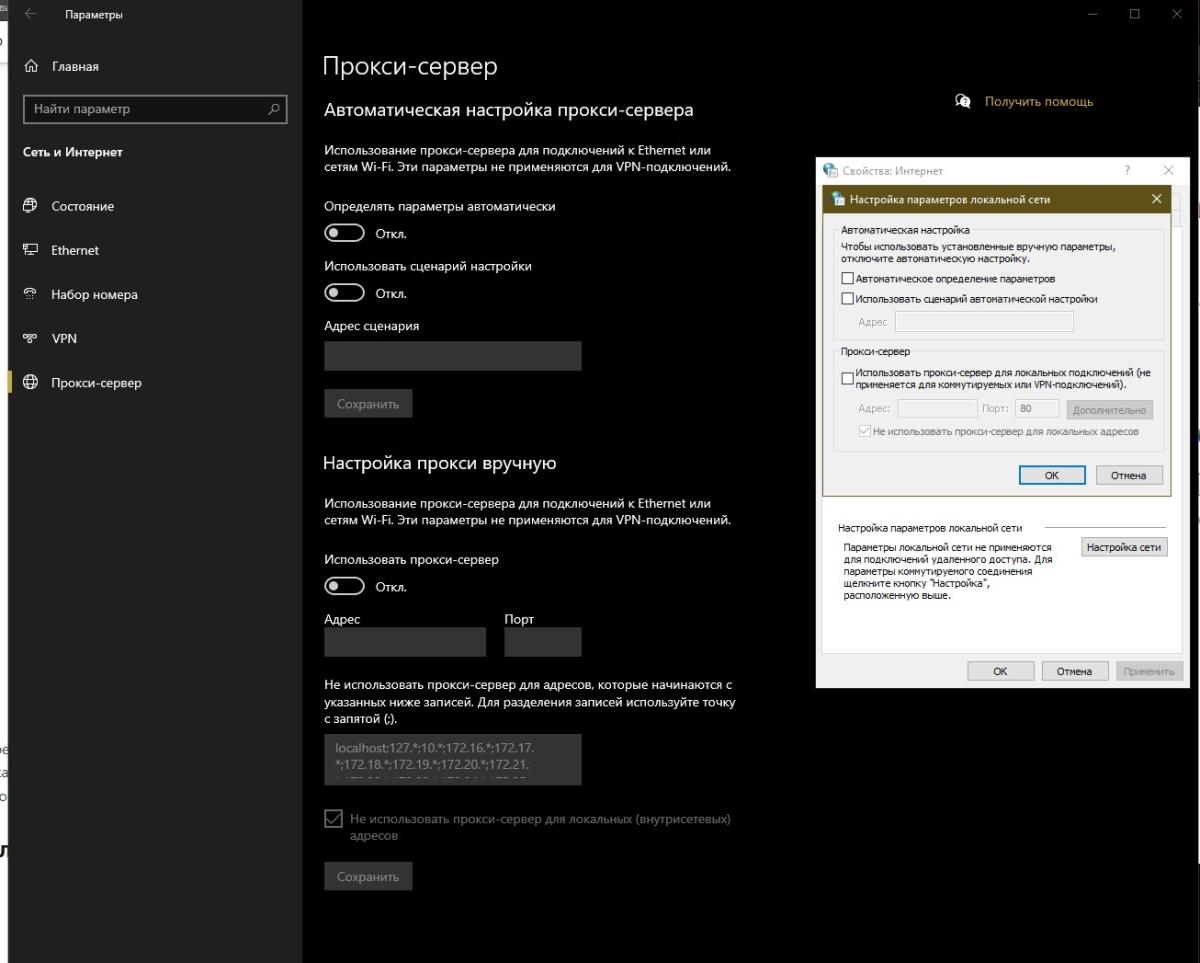Click the Адрес сценария input field

pyautogui.click(x=452, y=356)
